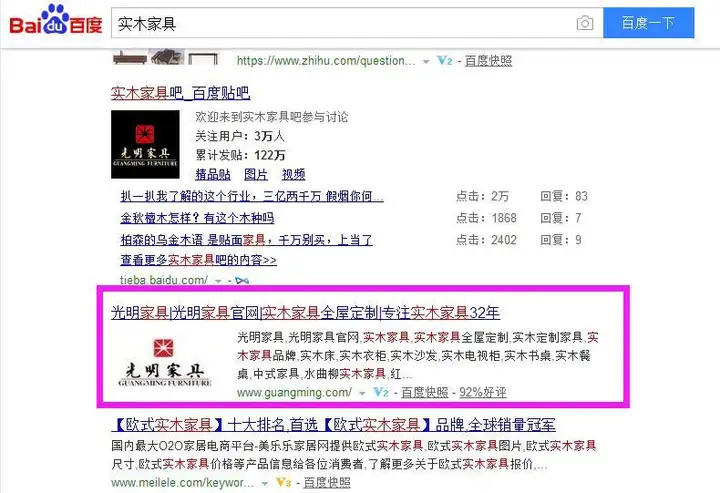Open the 92%好评 rating link
Viewport: 720px width, 493px height.
pyautogui.click(x=483, y=392)
